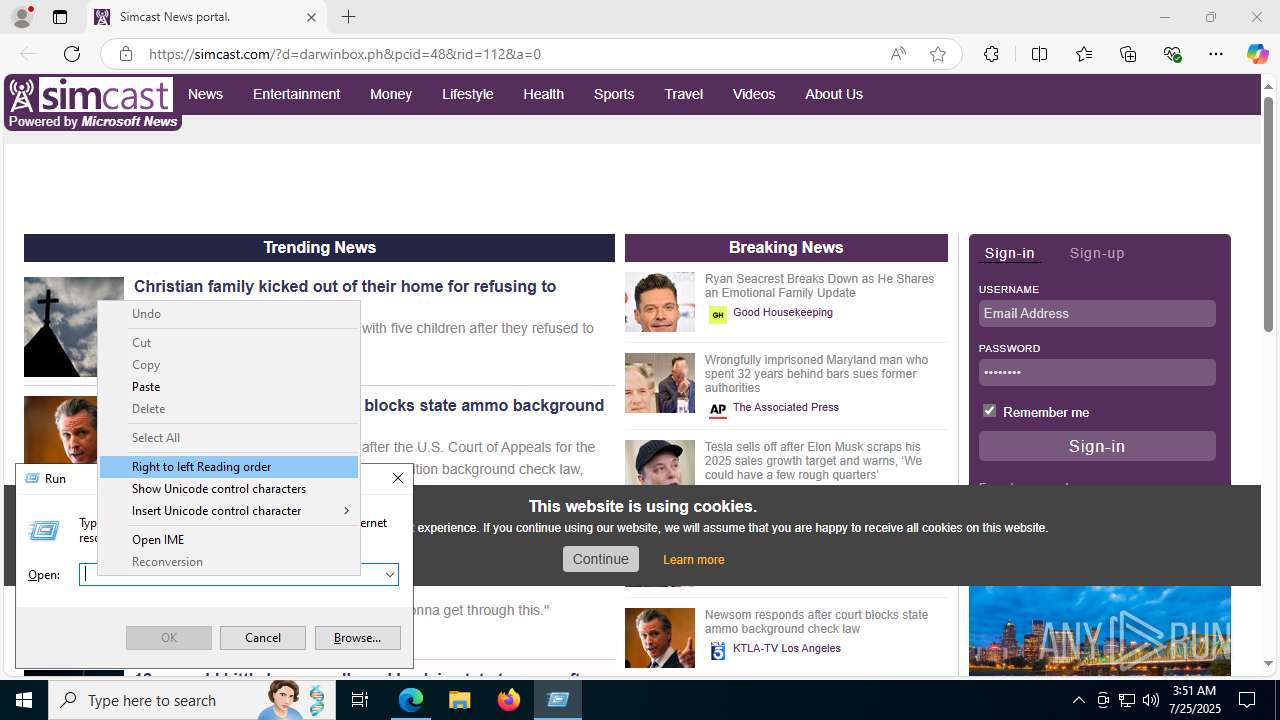Click Cancel in the Run dialog
Image resolution: width=1280 pixels, height=720 pixels.
[263, 638]
